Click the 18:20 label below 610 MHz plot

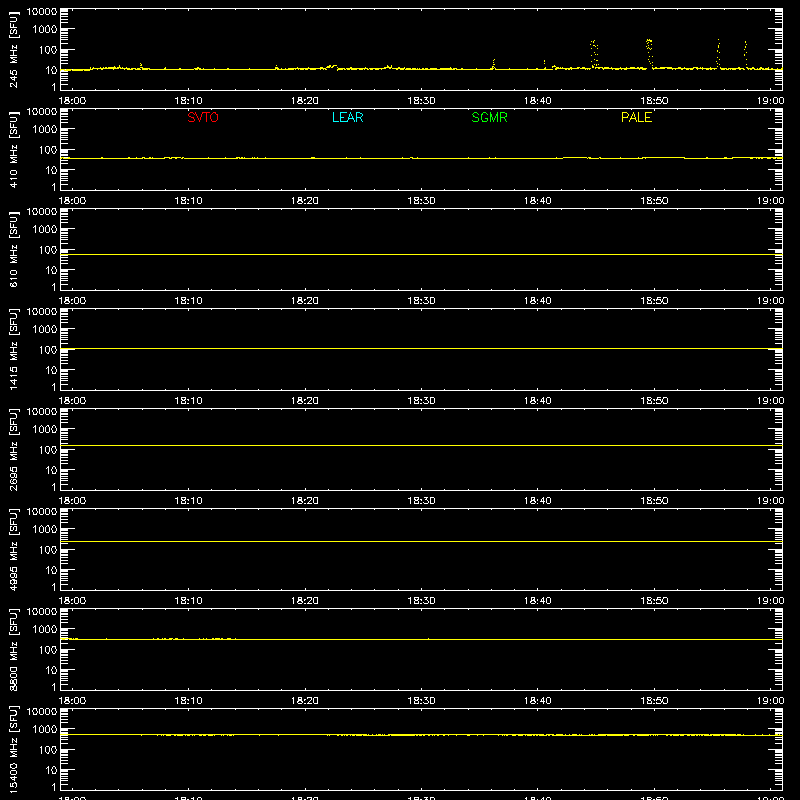pos(305,301)
